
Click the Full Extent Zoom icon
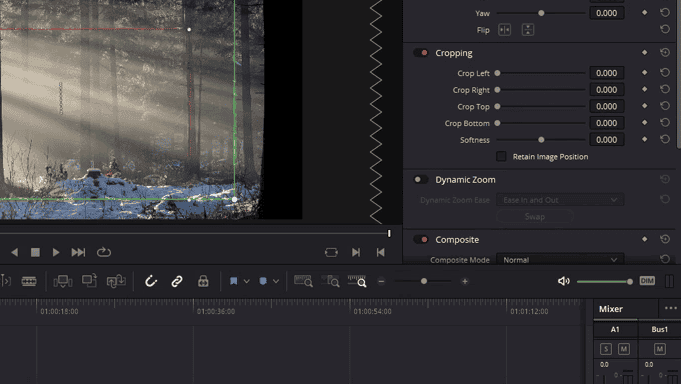[x=303, y=281]
